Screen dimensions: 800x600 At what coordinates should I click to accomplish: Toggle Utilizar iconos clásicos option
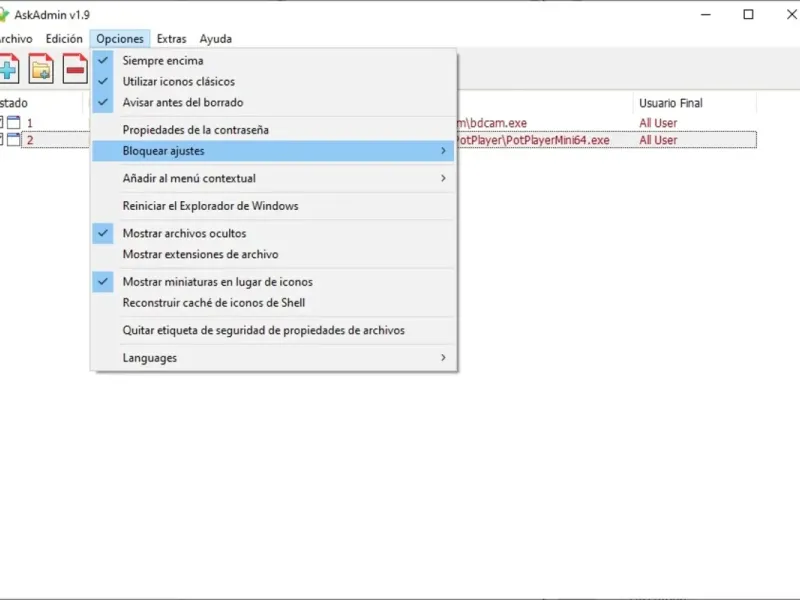coord(273,81)
